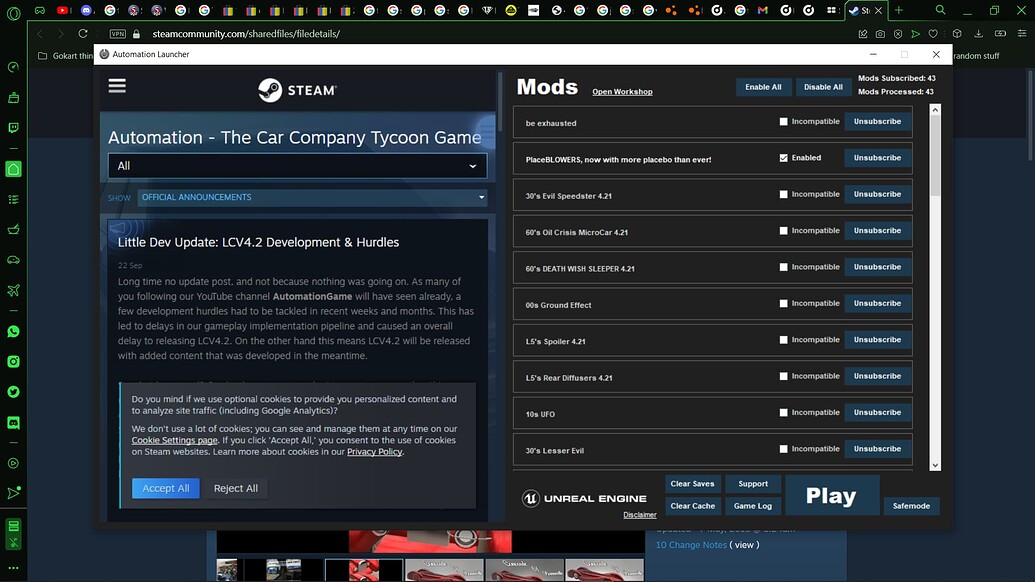Viewport: 1035px width, 582px height.
Task: Launch the game with Play button
Action: pos(832,496)
